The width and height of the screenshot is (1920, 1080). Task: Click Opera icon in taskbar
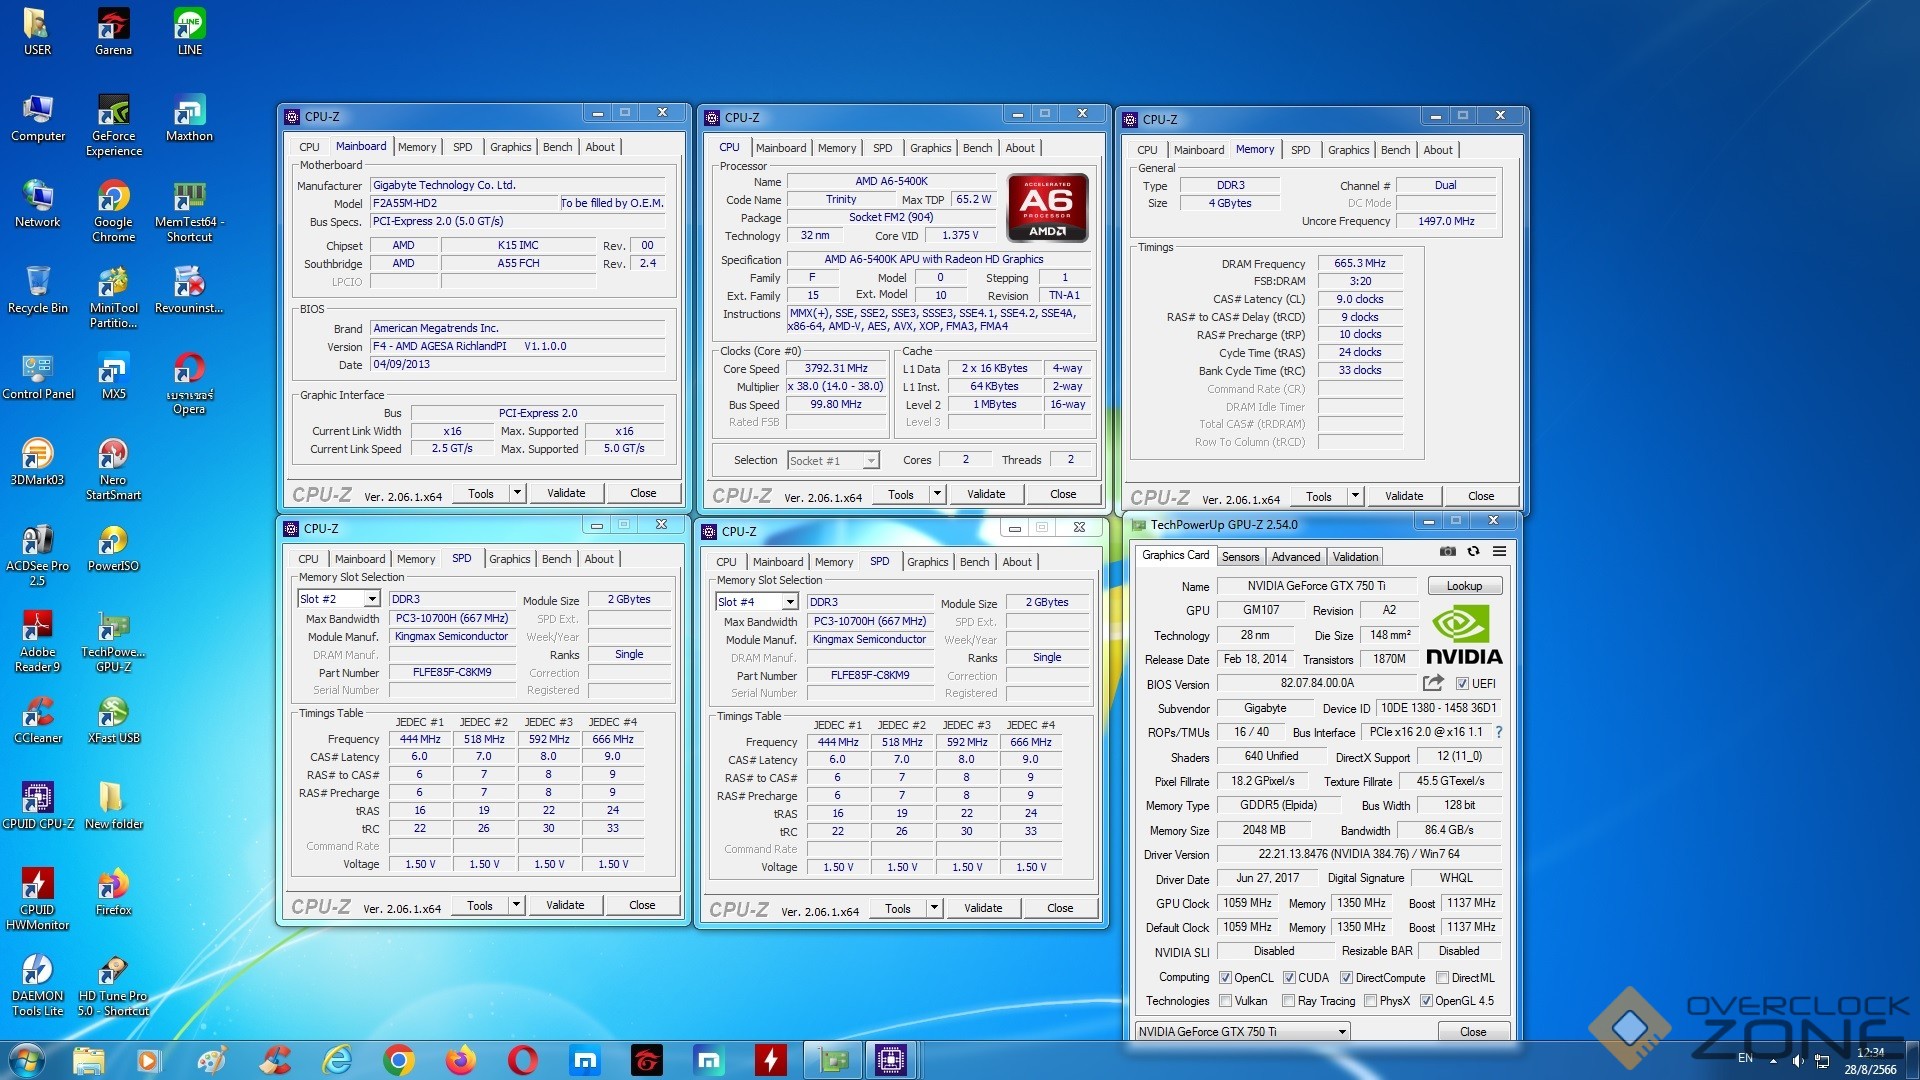[x=522, y=1060]
